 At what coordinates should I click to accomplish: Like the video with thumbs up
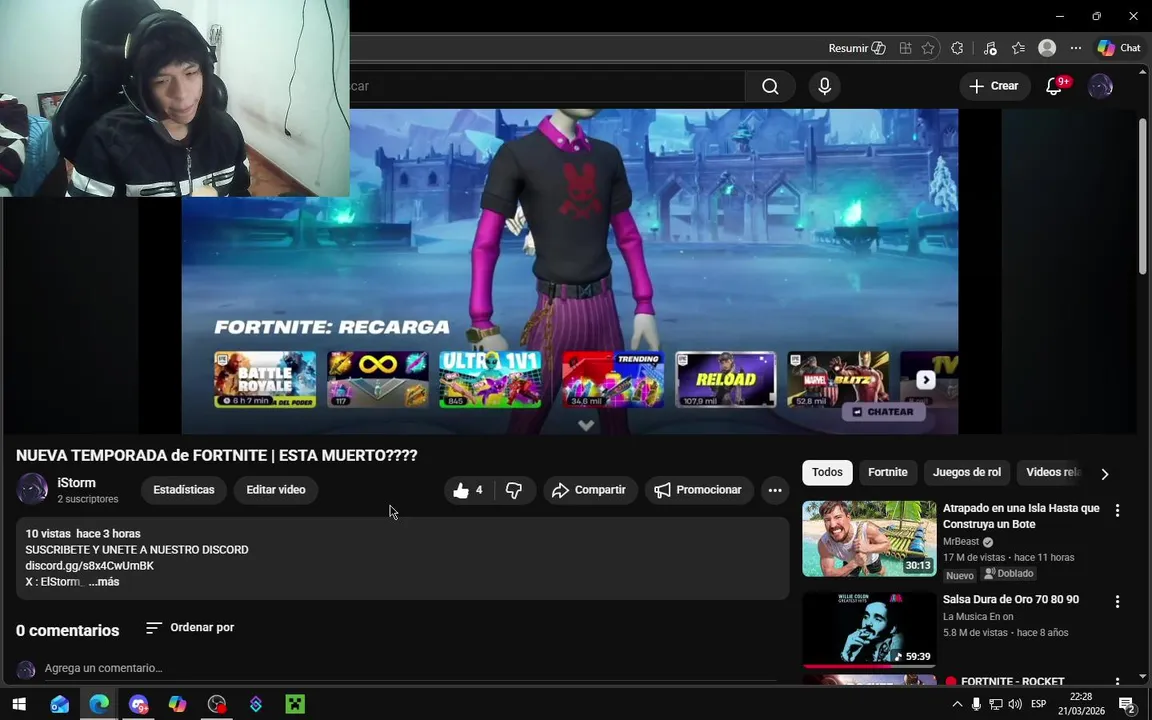click(x=469, y=490)
